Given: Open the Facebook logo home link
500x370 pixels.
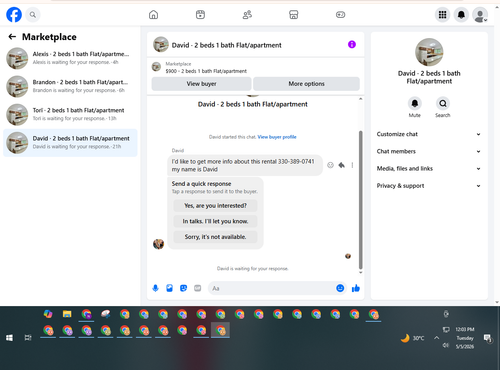Looking at the screenshot, I should click(14, 15).
